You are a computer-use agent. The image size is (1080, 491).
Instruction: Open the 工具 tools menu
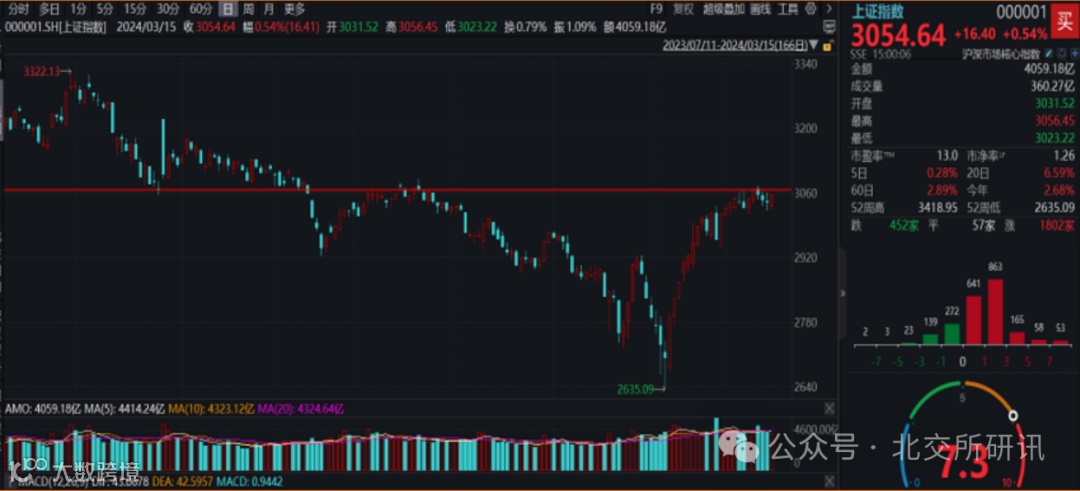(788, 9)
